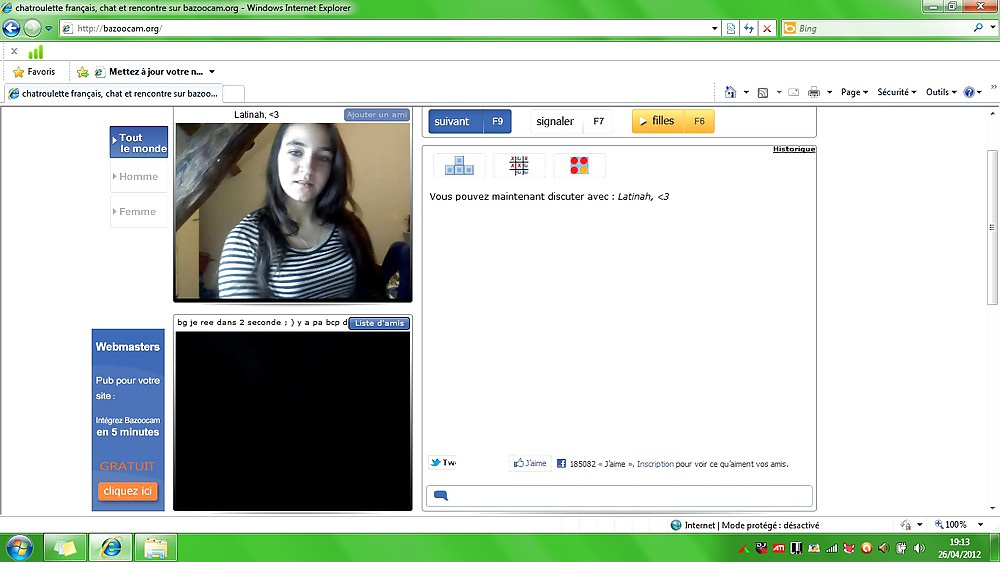Image resolution: width=1000 pixels, height=562 pixels.
Task: Select the 'Tout le monde' filter
Action: click(138, 142)
